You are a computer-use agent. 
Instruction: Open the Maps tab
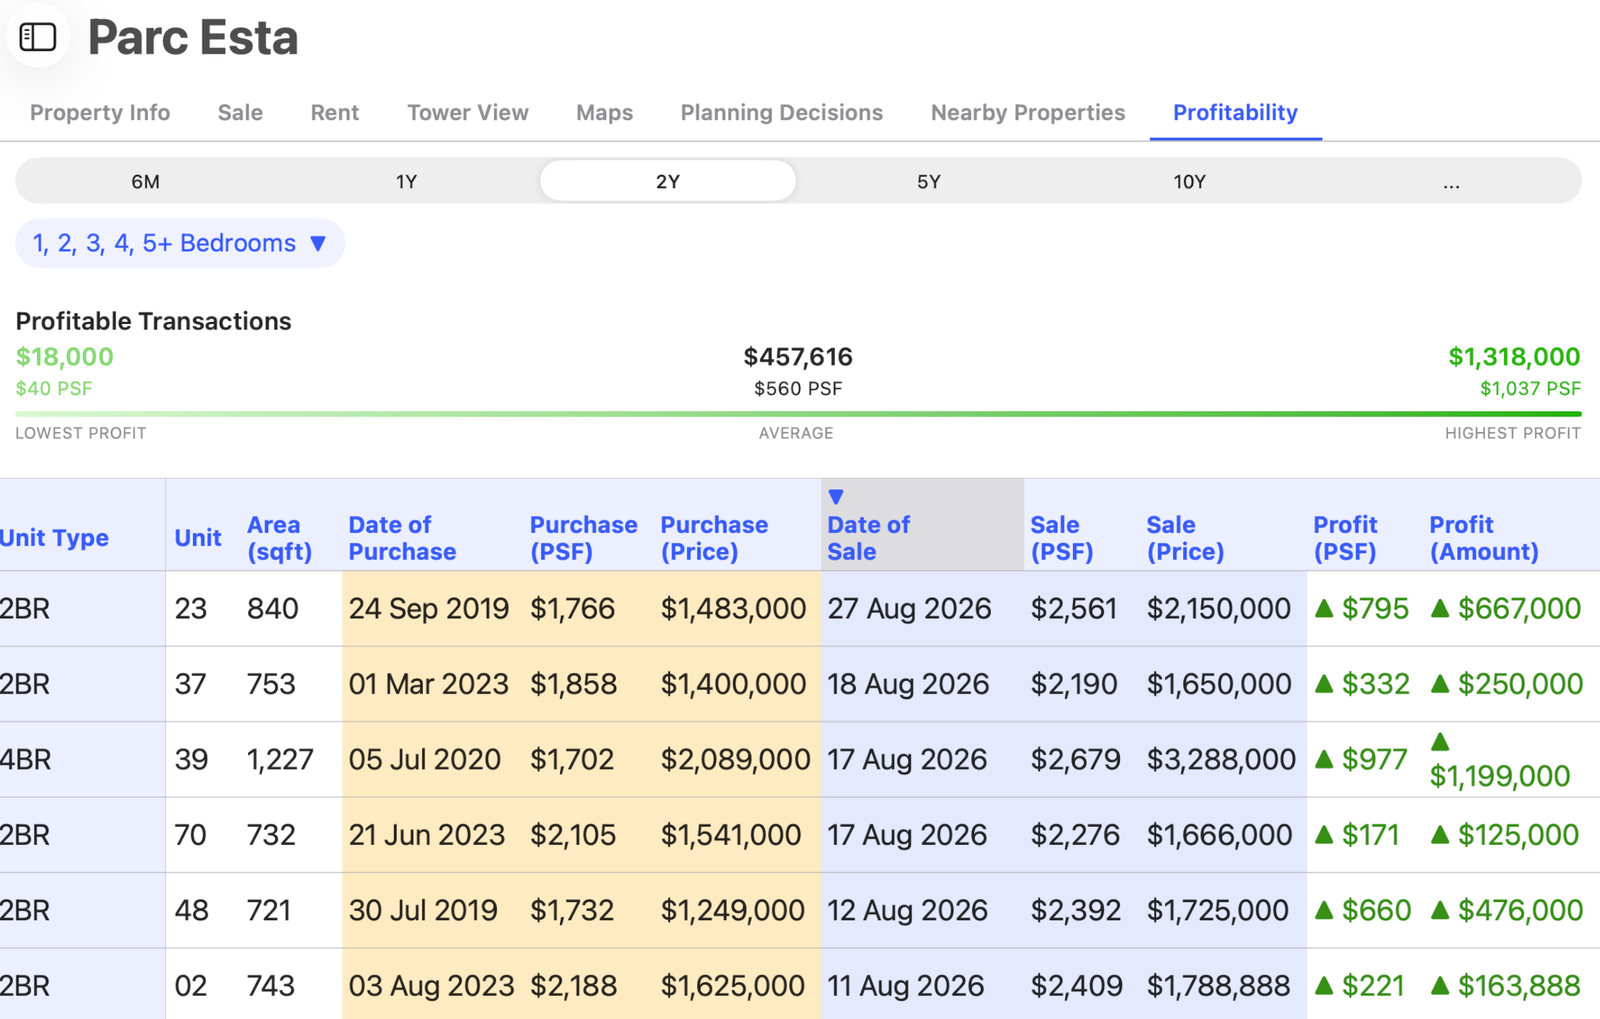604,113
